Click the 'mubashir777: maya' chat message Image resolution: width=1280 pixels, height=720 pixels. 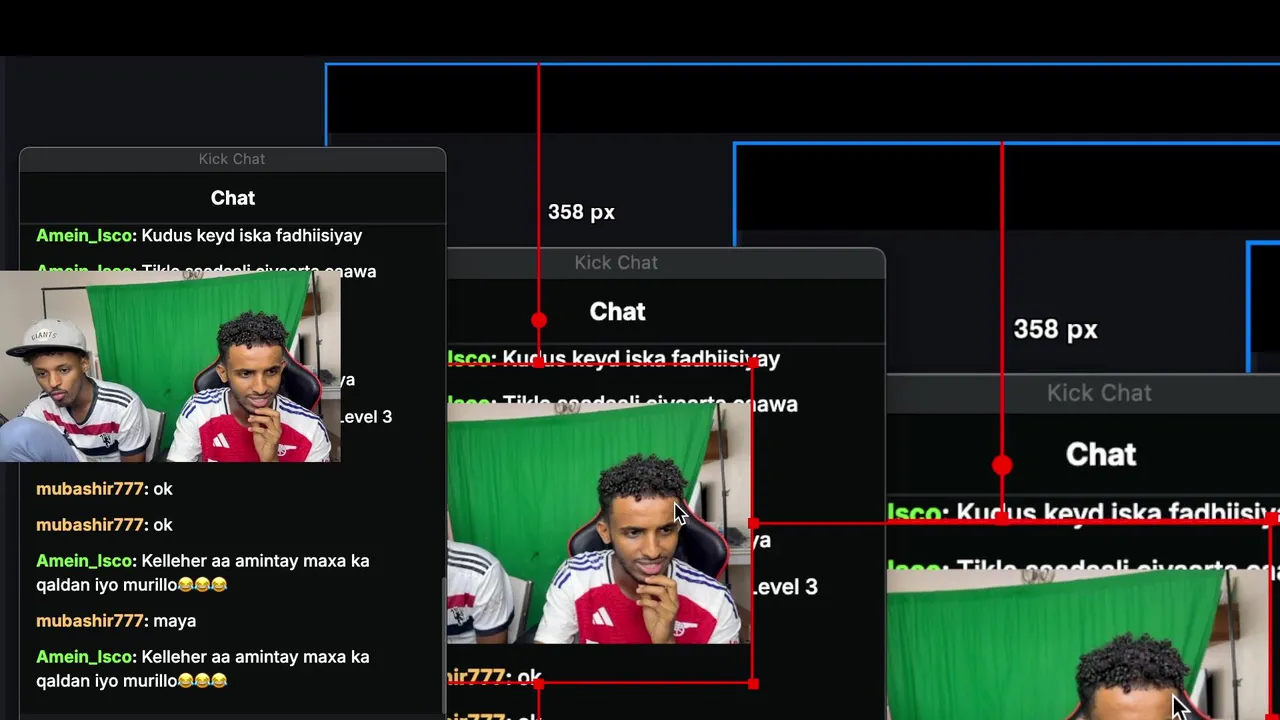click(116, 621)
